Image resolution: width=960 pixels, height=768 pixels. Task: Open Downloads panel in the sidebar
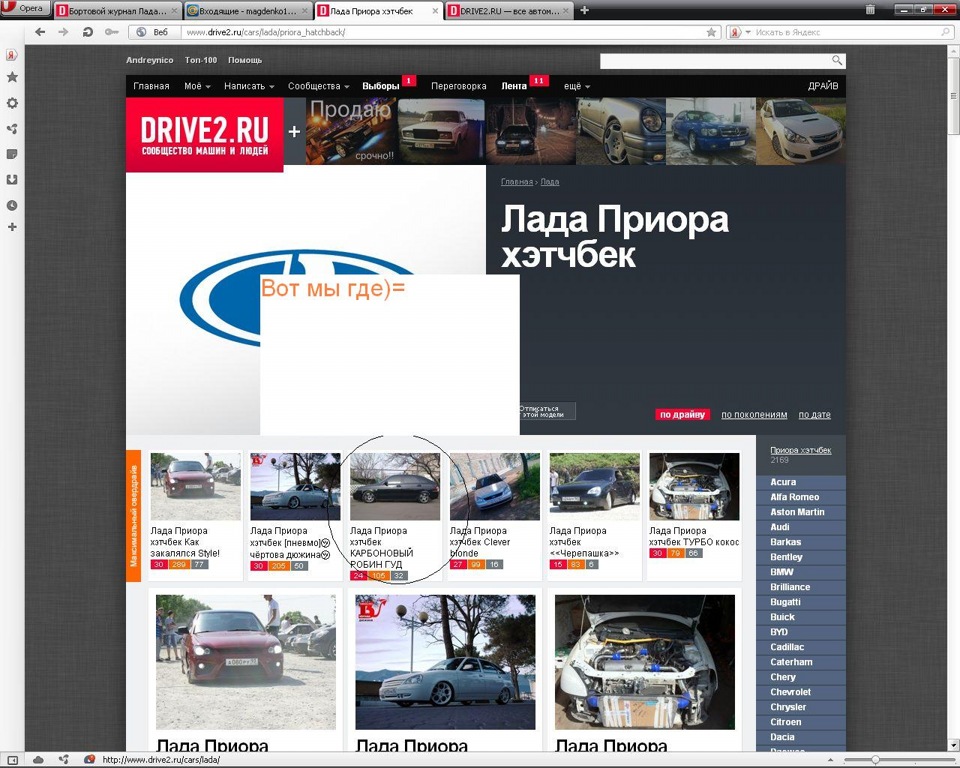point(12,179)
